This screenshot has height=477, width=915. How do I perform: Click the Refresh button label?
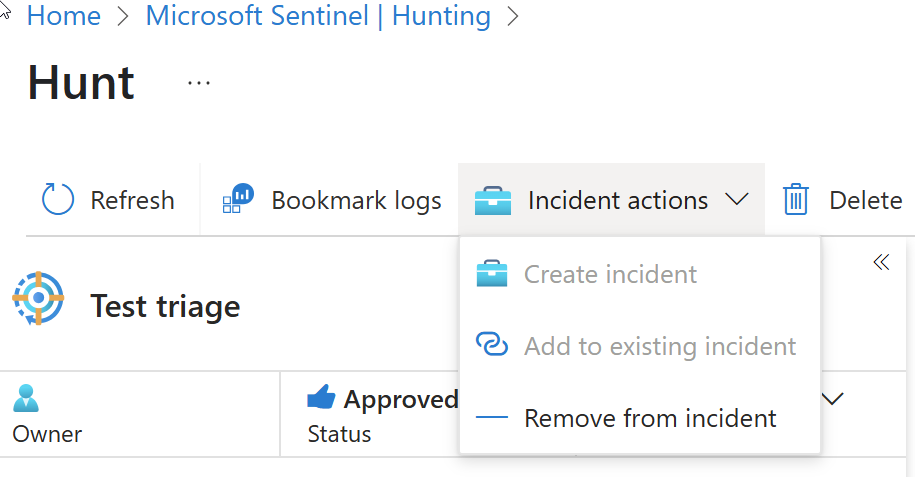point(132,200)
